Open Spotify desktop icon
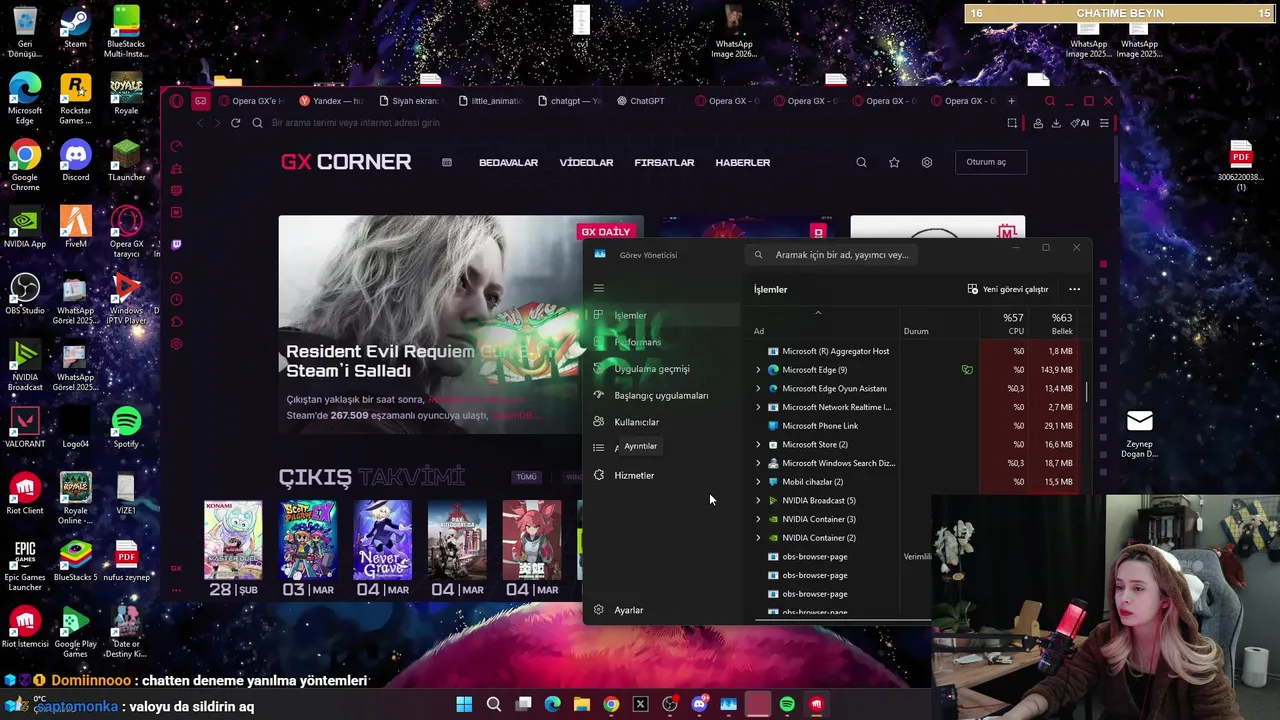 coord(126,427)
